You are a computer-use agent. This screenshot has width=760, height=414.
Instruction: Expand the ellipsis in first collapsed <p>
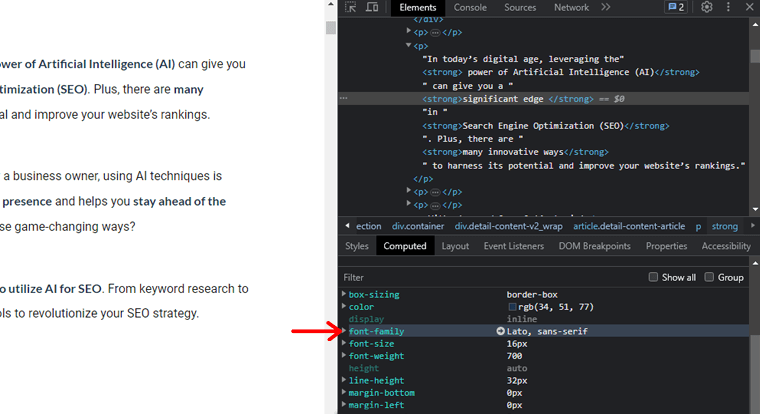coord(435,32)
